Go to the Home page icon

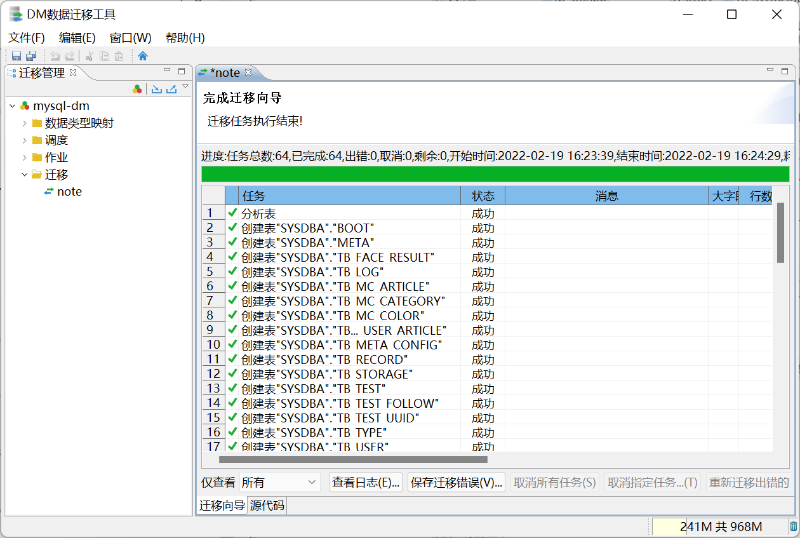tap(143, 56)
